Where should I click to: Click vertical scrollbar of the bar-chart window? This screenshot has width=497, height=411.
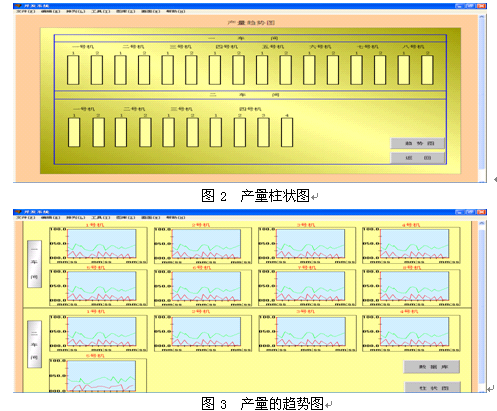click(x=482, y=97)
